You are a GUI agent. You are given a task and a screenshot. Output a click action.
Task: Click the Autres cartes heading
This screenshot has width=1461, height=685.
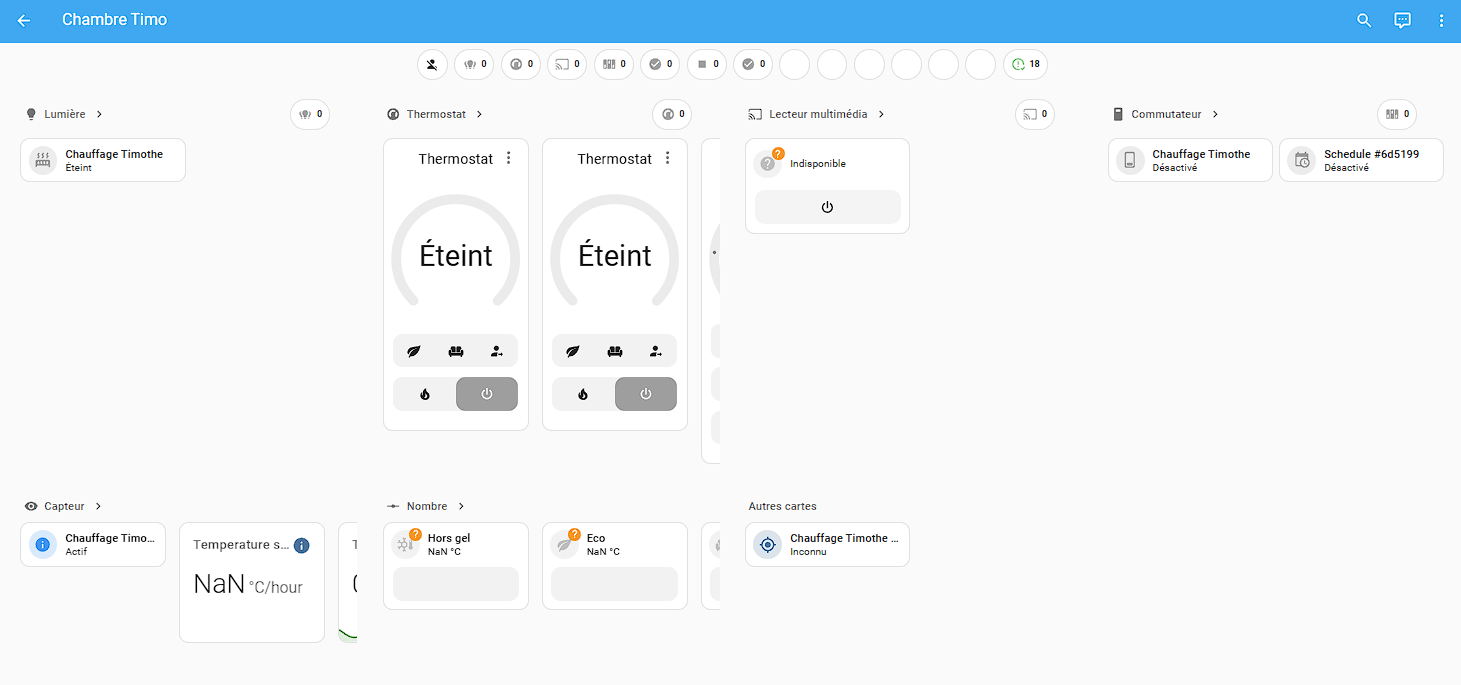[x=783, y=506]
